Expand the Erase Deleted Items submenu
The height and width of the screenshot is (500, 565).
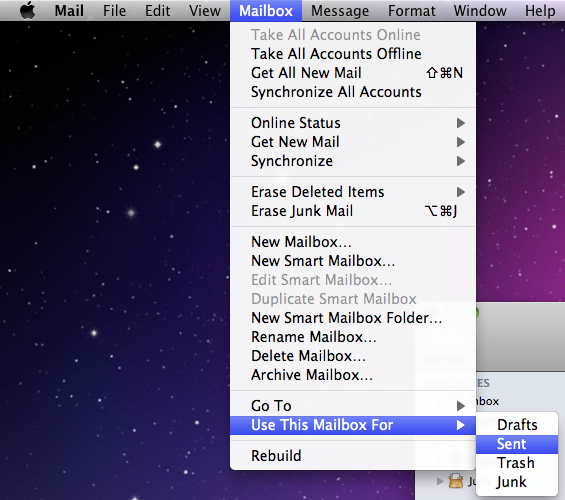tap(353, 192)
